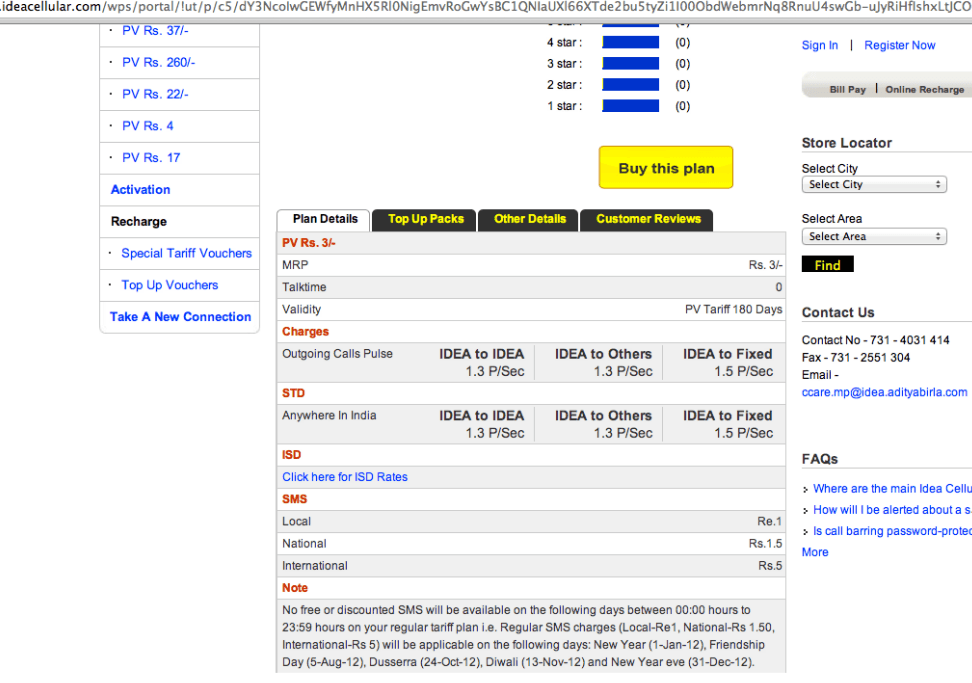Click the 2 star rating bar
The width and height of the screenshot is (972, 683).
click(x=630, y=85)
